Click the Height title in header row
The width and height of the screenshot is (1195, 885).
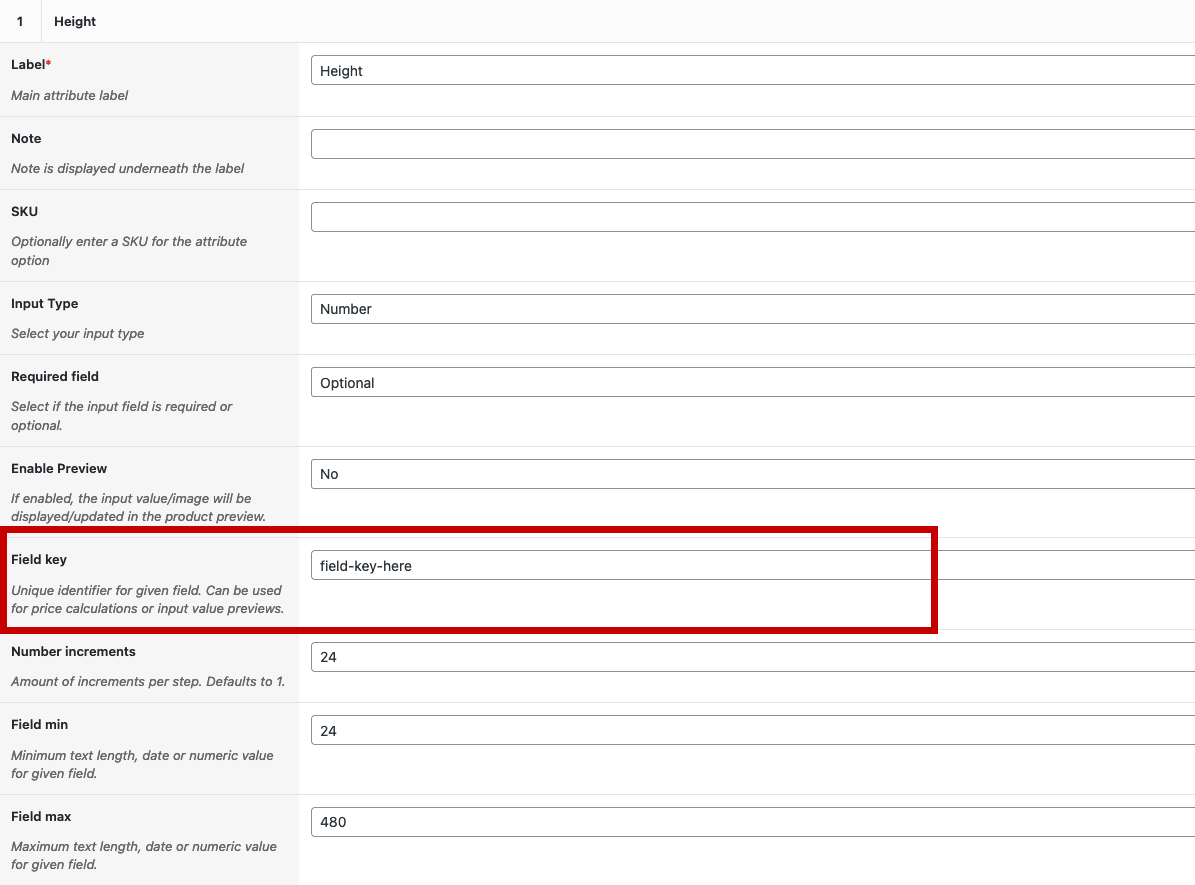pyautogui.click(x=75, y=21)
